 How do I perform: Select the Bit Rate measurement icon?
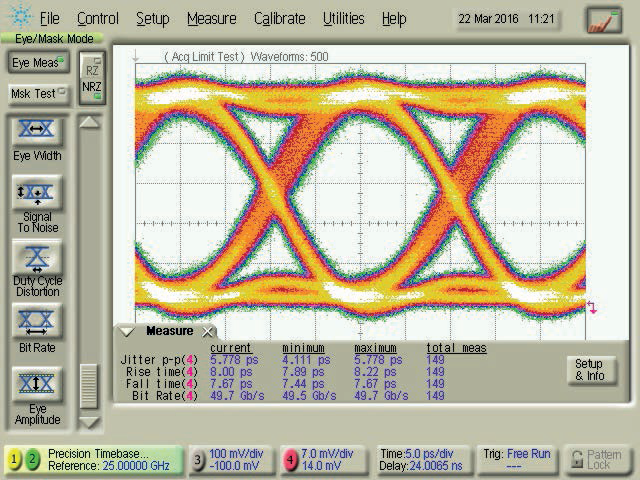[x=37, y=321]
